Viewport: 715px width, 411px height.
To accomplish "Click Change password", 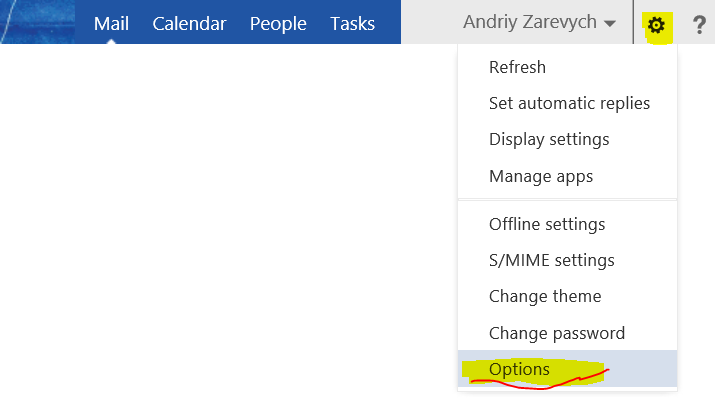I will click(567, 333).
